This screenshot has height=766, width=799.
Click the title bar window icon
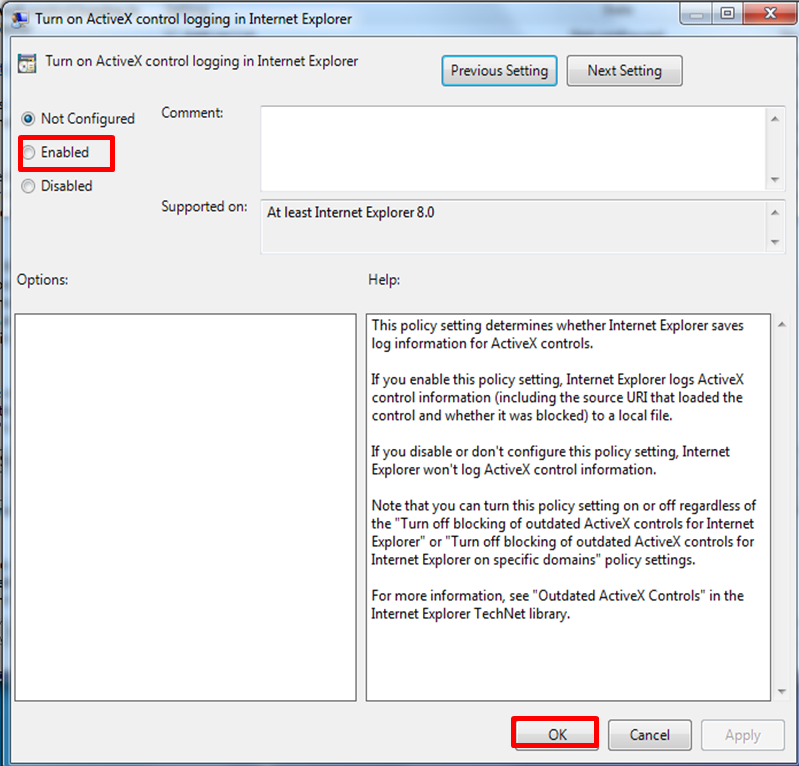pyautogui.click(x=20, y=19)
